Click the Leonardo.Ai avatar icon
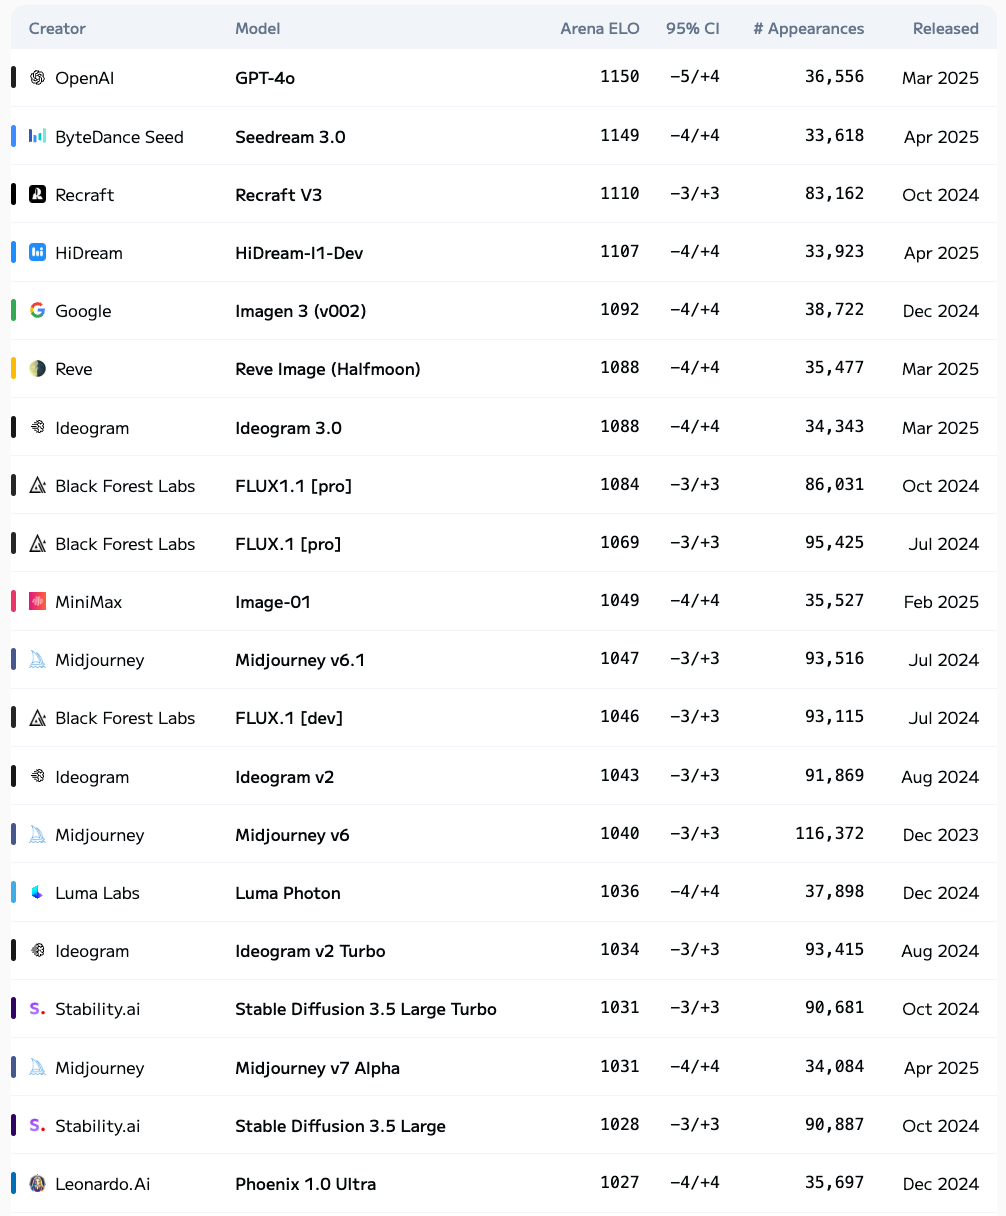The width and height of the screenshot is (1006, 1216). (x=38, y=1183)
